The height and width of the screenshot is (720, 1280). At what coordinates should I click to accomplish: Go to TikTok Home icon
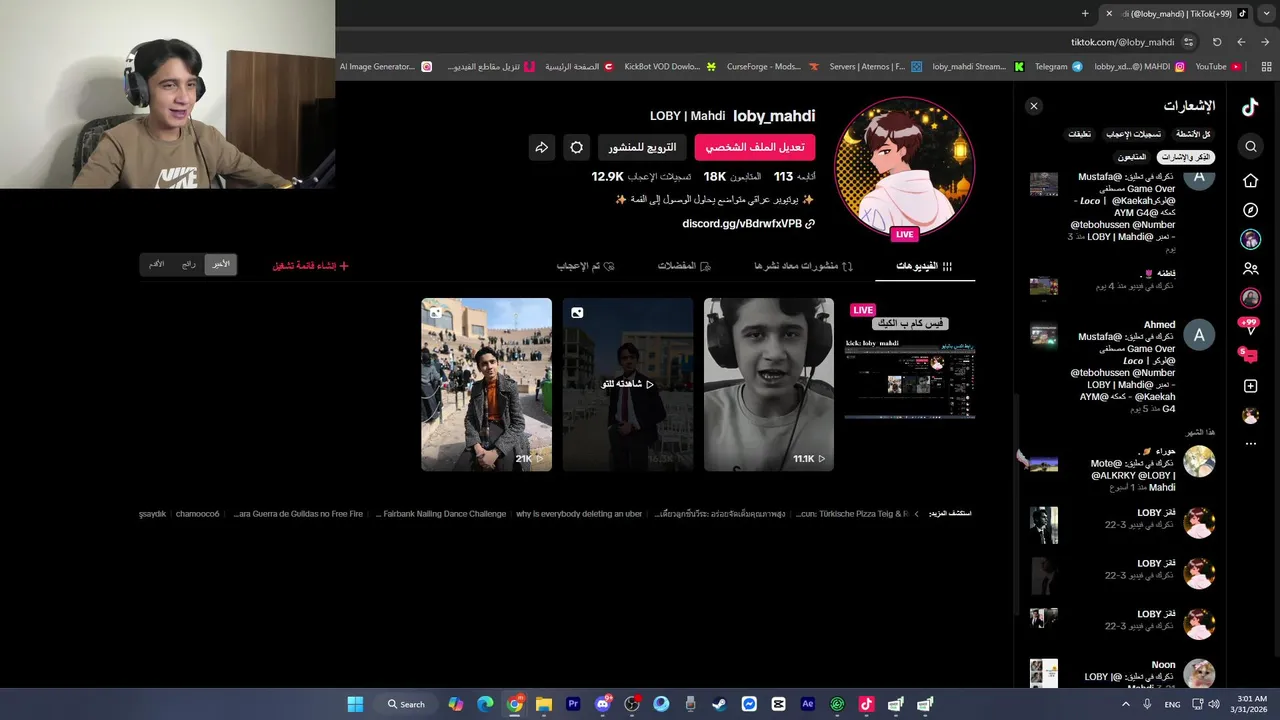(x=1250, y=181)
